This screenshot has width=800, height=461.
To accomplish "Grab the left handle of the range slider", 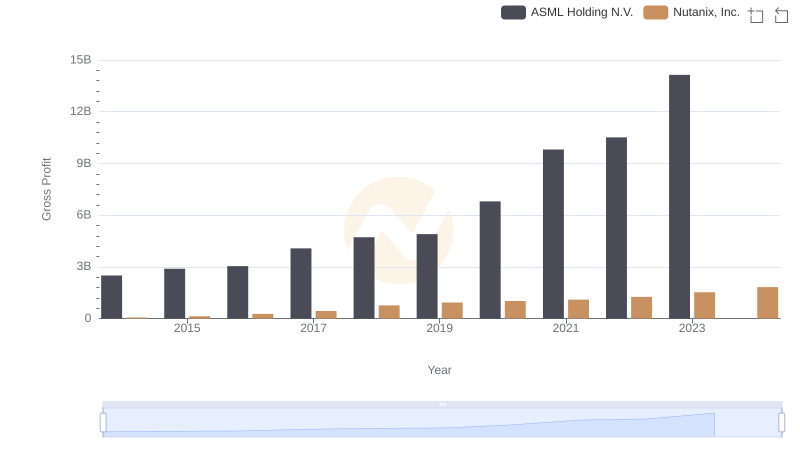I will pos(103,423).
